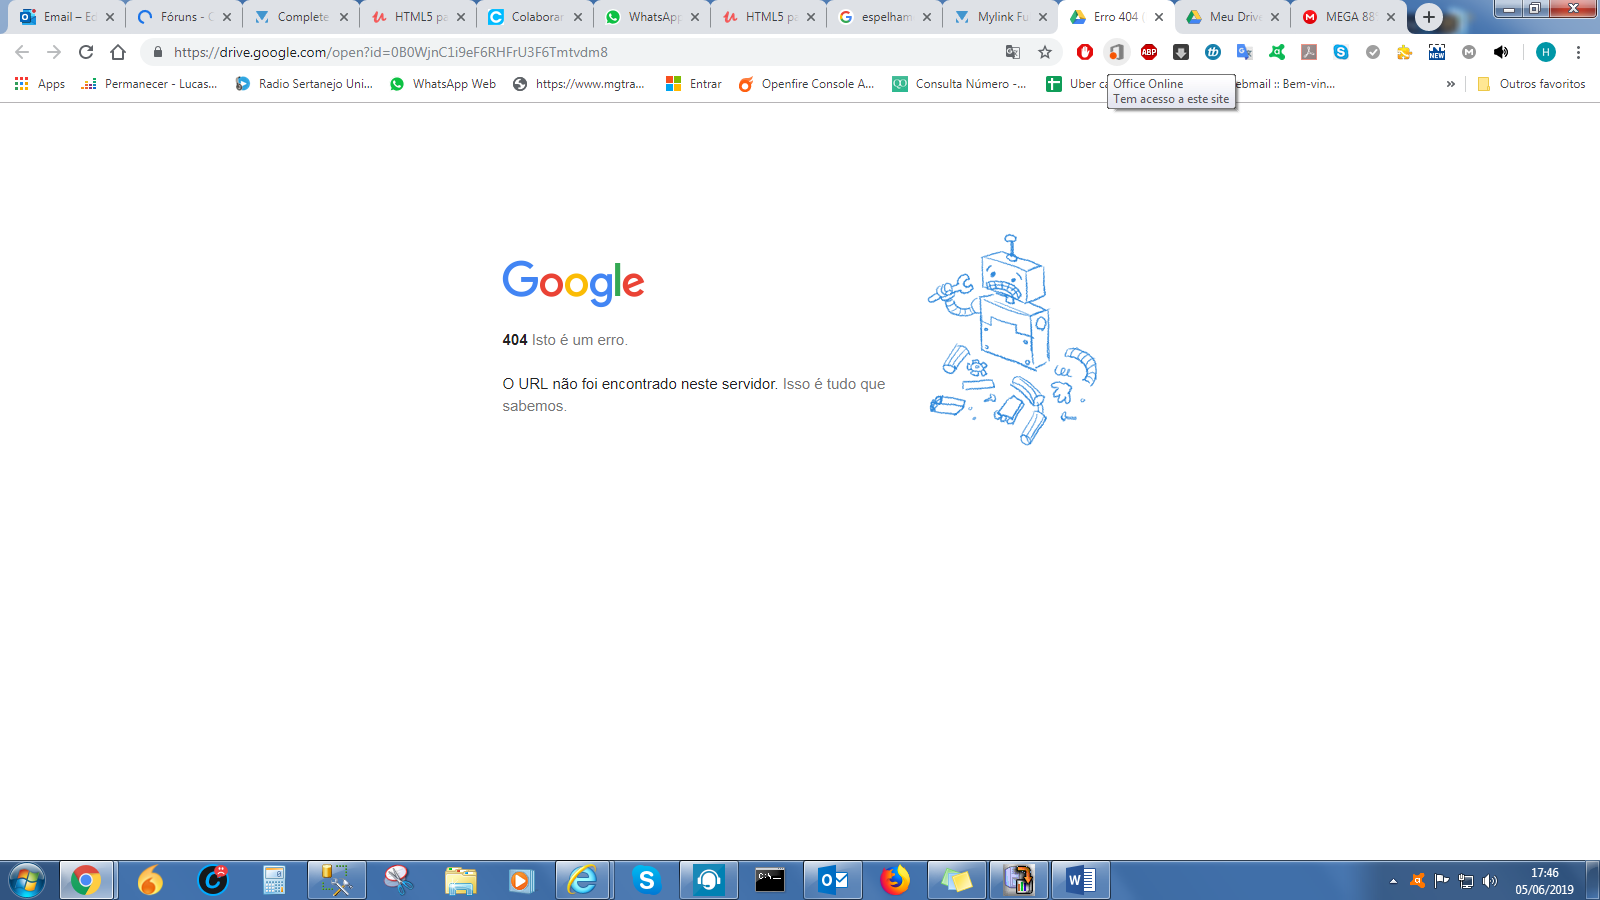This screenshot has width=1600, height=900.
Task: Switch to the Complete tab
Action: (300, 17)
